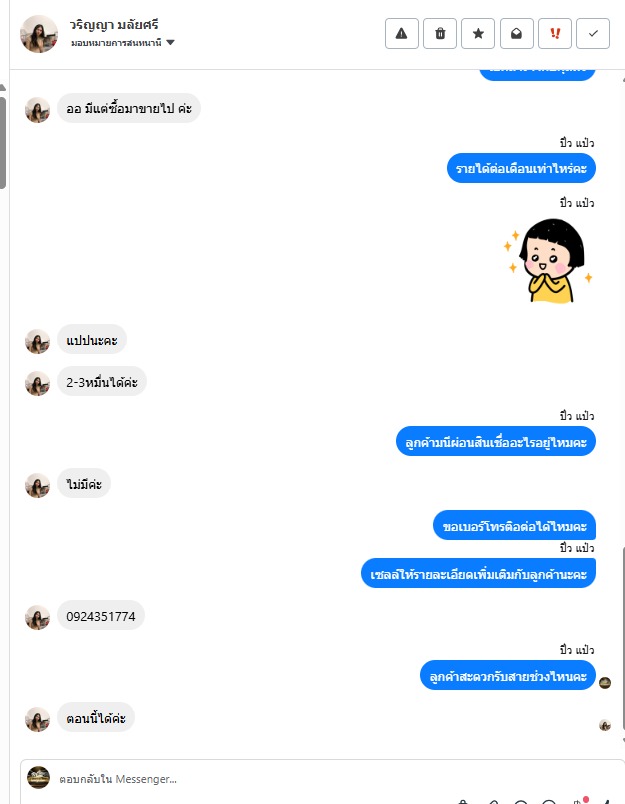The height and width of the screenshot is (804, 625).
Task: Open the contact's profile picture in the header
Action: (38, 34)
